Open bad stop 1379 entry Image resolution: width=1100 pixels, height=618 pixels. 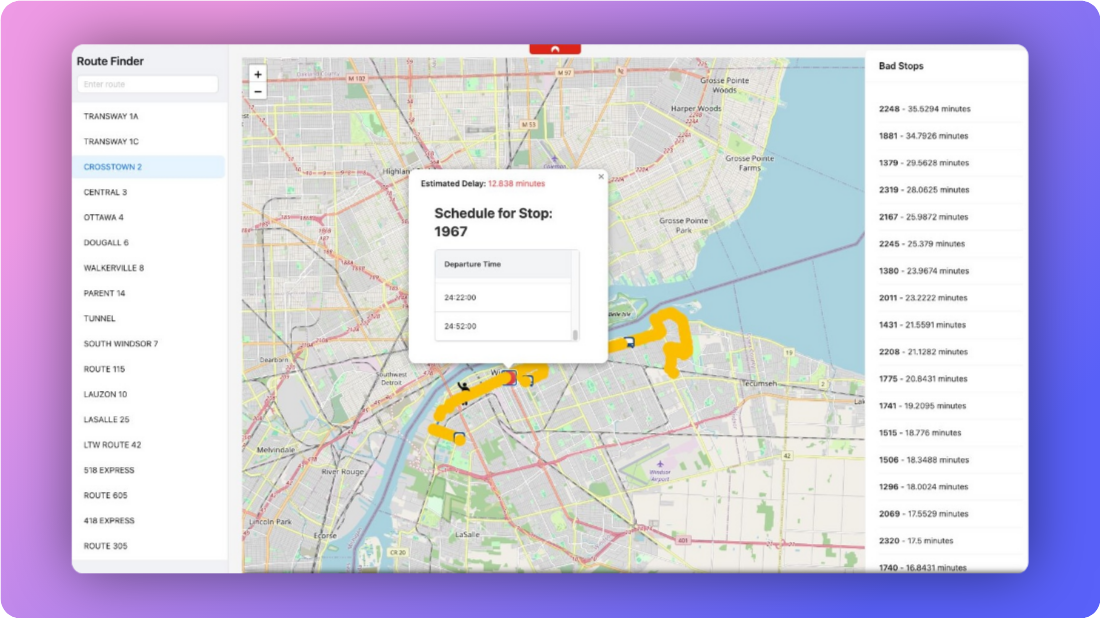click(924, 163)
